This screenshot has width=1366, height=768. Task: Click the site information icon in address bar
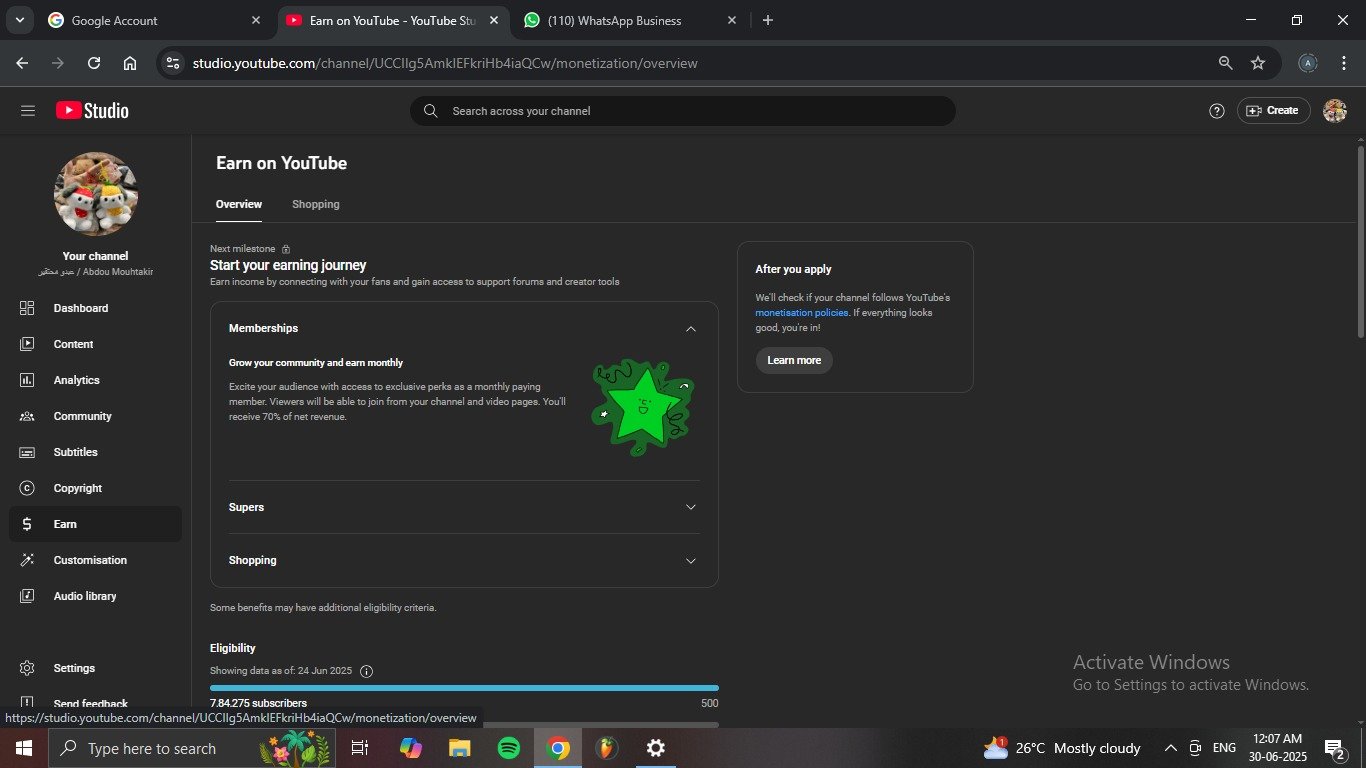click(x=173, y=63)
